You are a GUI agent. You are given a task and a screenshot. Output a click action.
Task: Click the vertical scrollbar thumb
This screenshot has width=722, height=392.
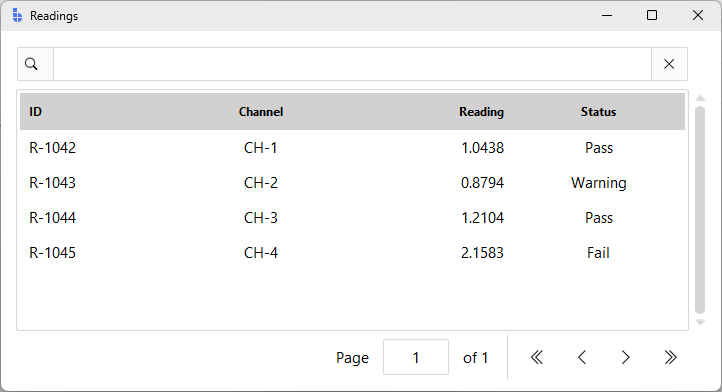pyautogui.click(x=700, y=210)
